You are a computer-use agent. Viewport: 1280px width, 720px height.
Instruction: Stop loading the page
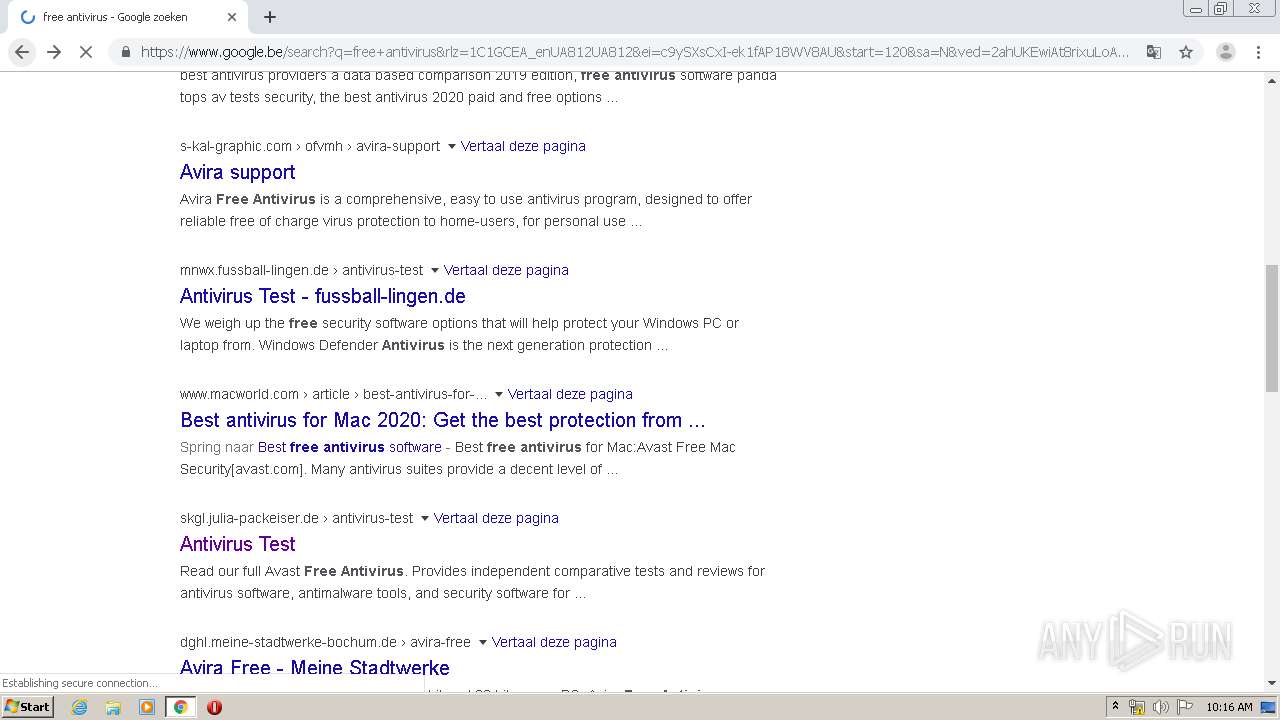pos(86,52)
